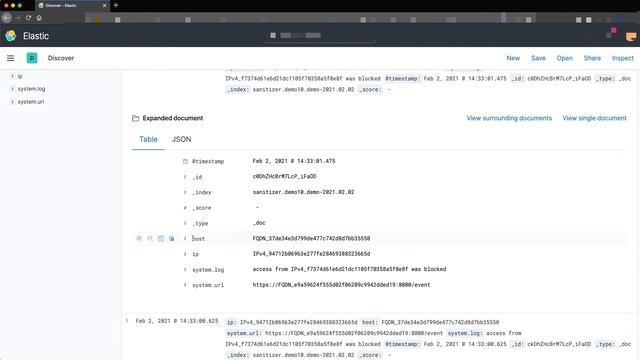Click the Elastic logo icon

click(11, 36)
